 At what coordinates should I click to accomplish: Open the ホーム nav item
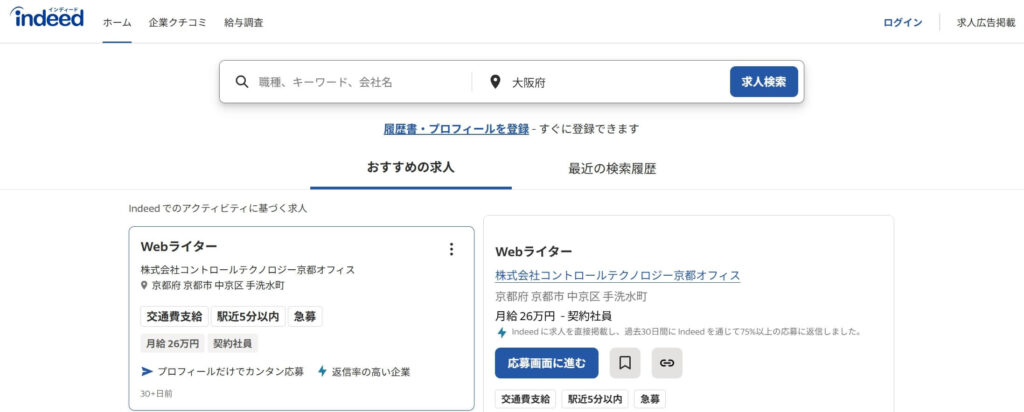(x=117, y=22)
